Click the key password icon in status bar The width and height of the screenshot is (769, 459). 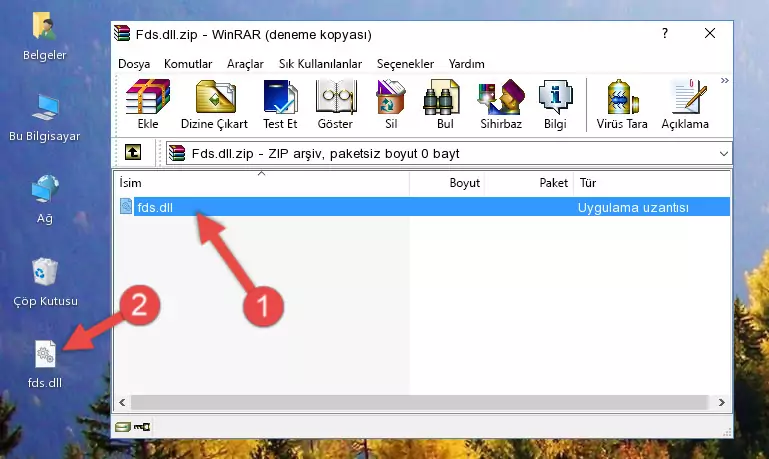[142, 427]
